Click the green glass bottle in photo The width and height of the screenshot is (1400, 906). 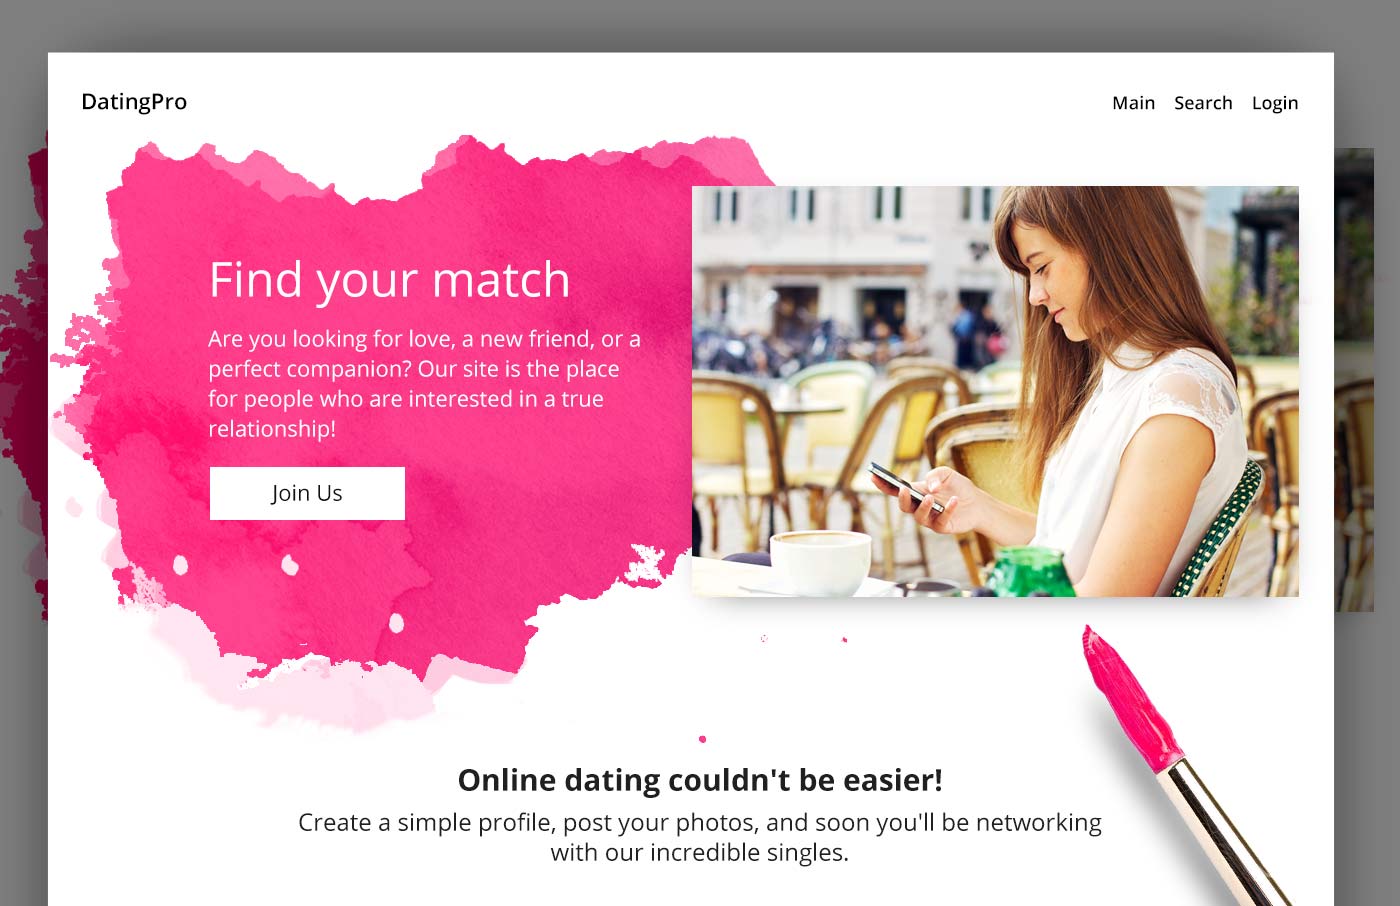point(1030,572)
